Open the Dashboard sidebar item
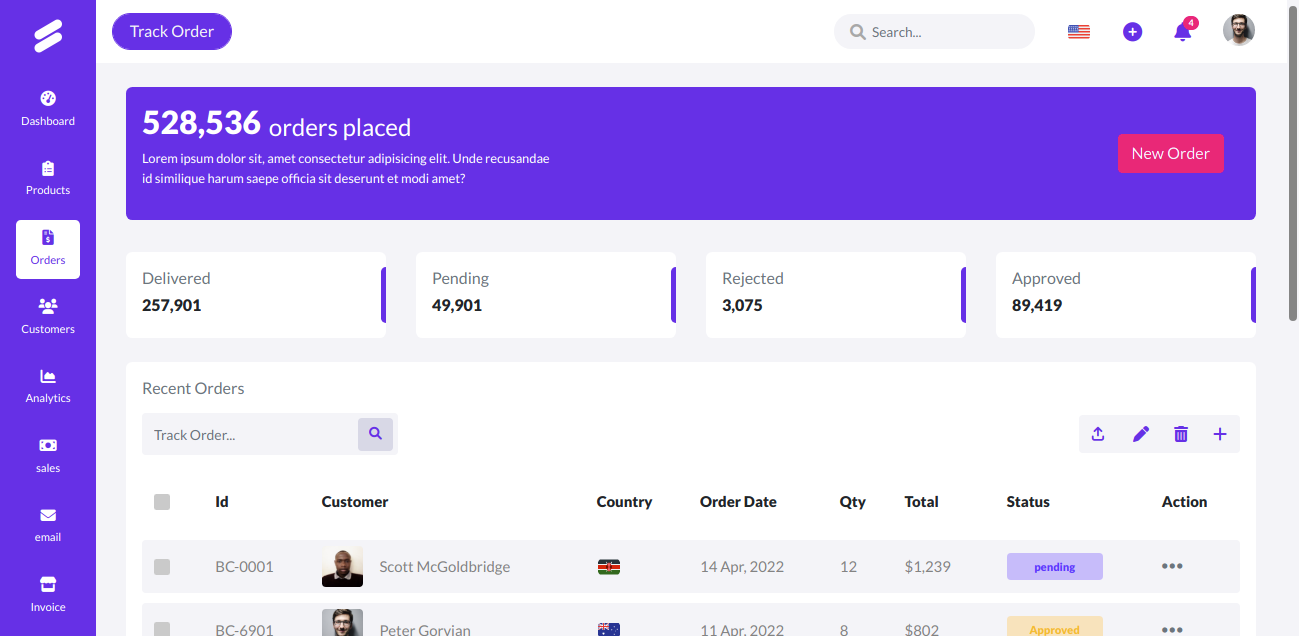The width and height of the screenshot is (1299, 636). coord(48,109)
